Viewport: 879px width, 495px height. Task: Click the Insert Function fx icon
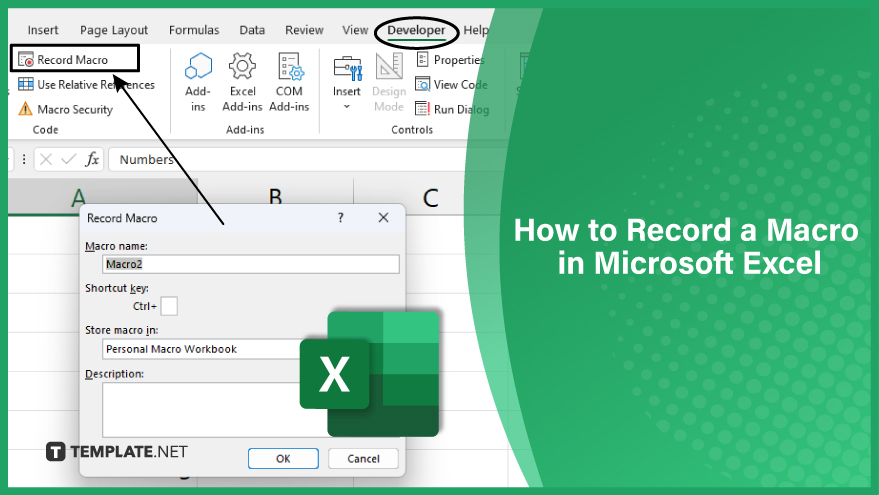[x=92, y=160]
